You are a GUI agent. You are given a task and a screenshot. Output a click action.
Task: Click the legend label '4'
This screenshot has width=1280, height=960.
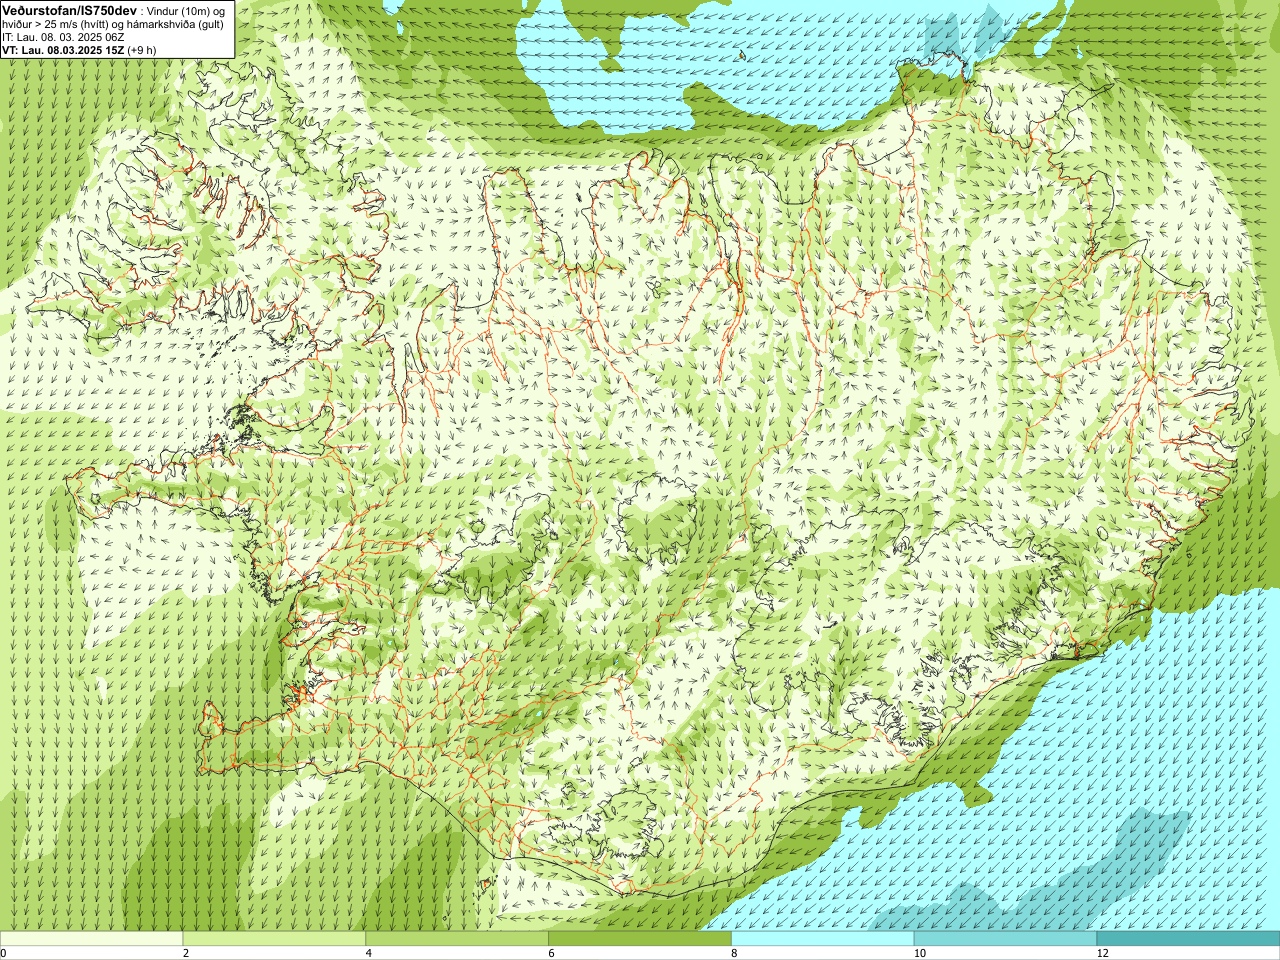click(369, 954)
